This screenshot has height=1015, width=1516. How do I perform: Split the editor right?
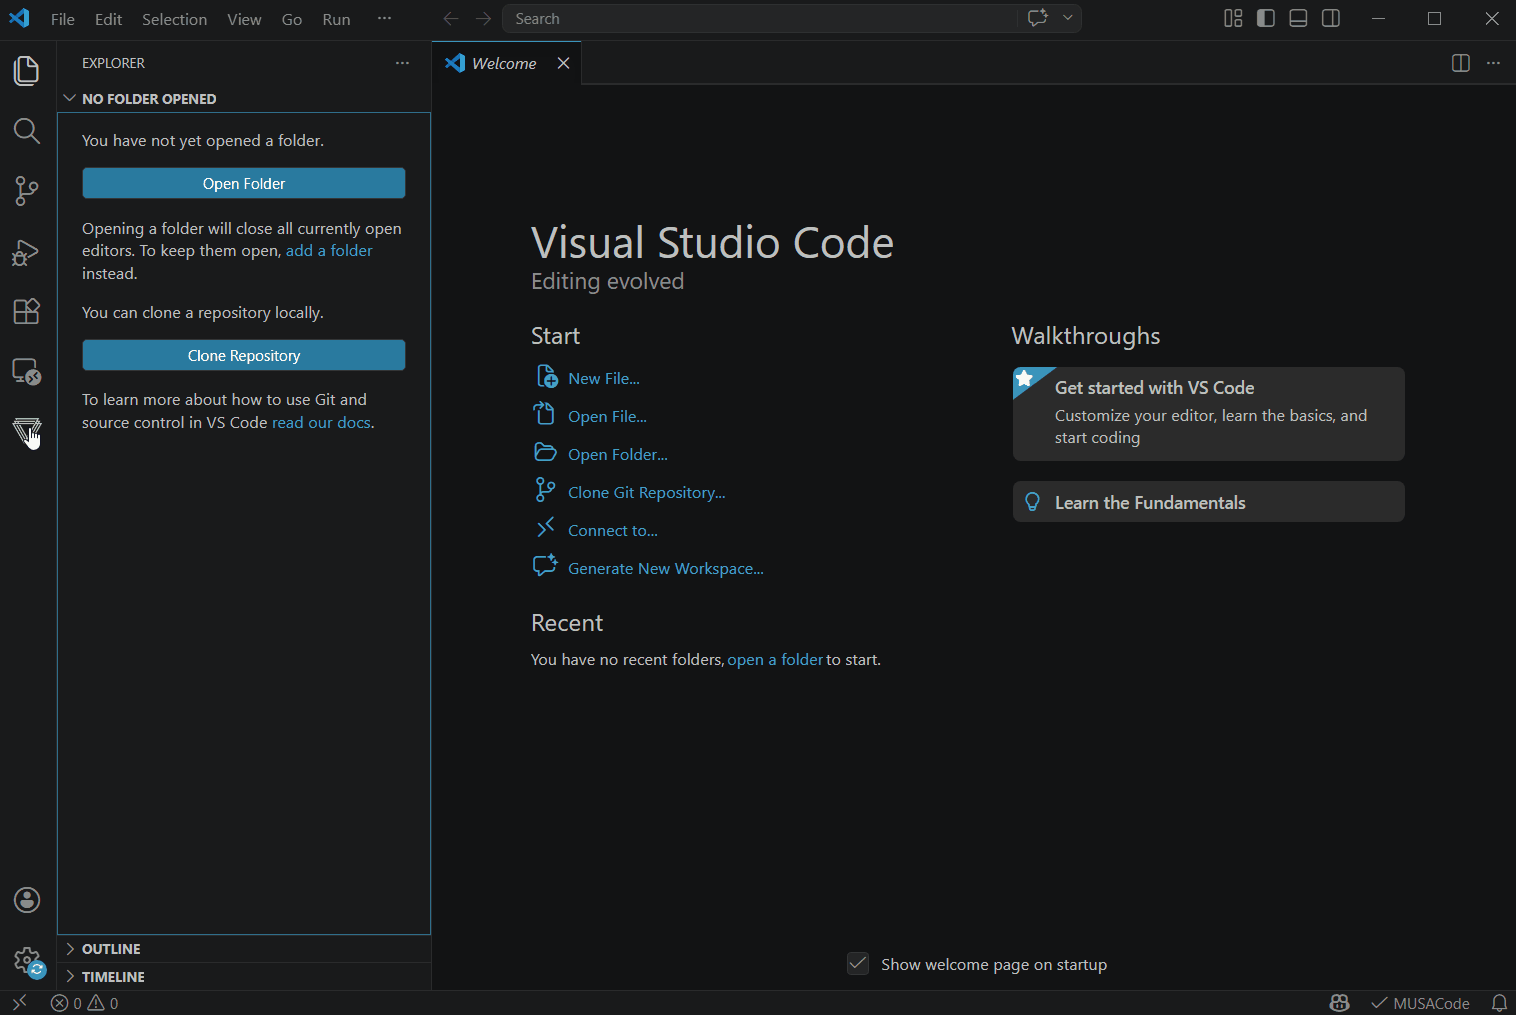click(x=1461, y=63)
